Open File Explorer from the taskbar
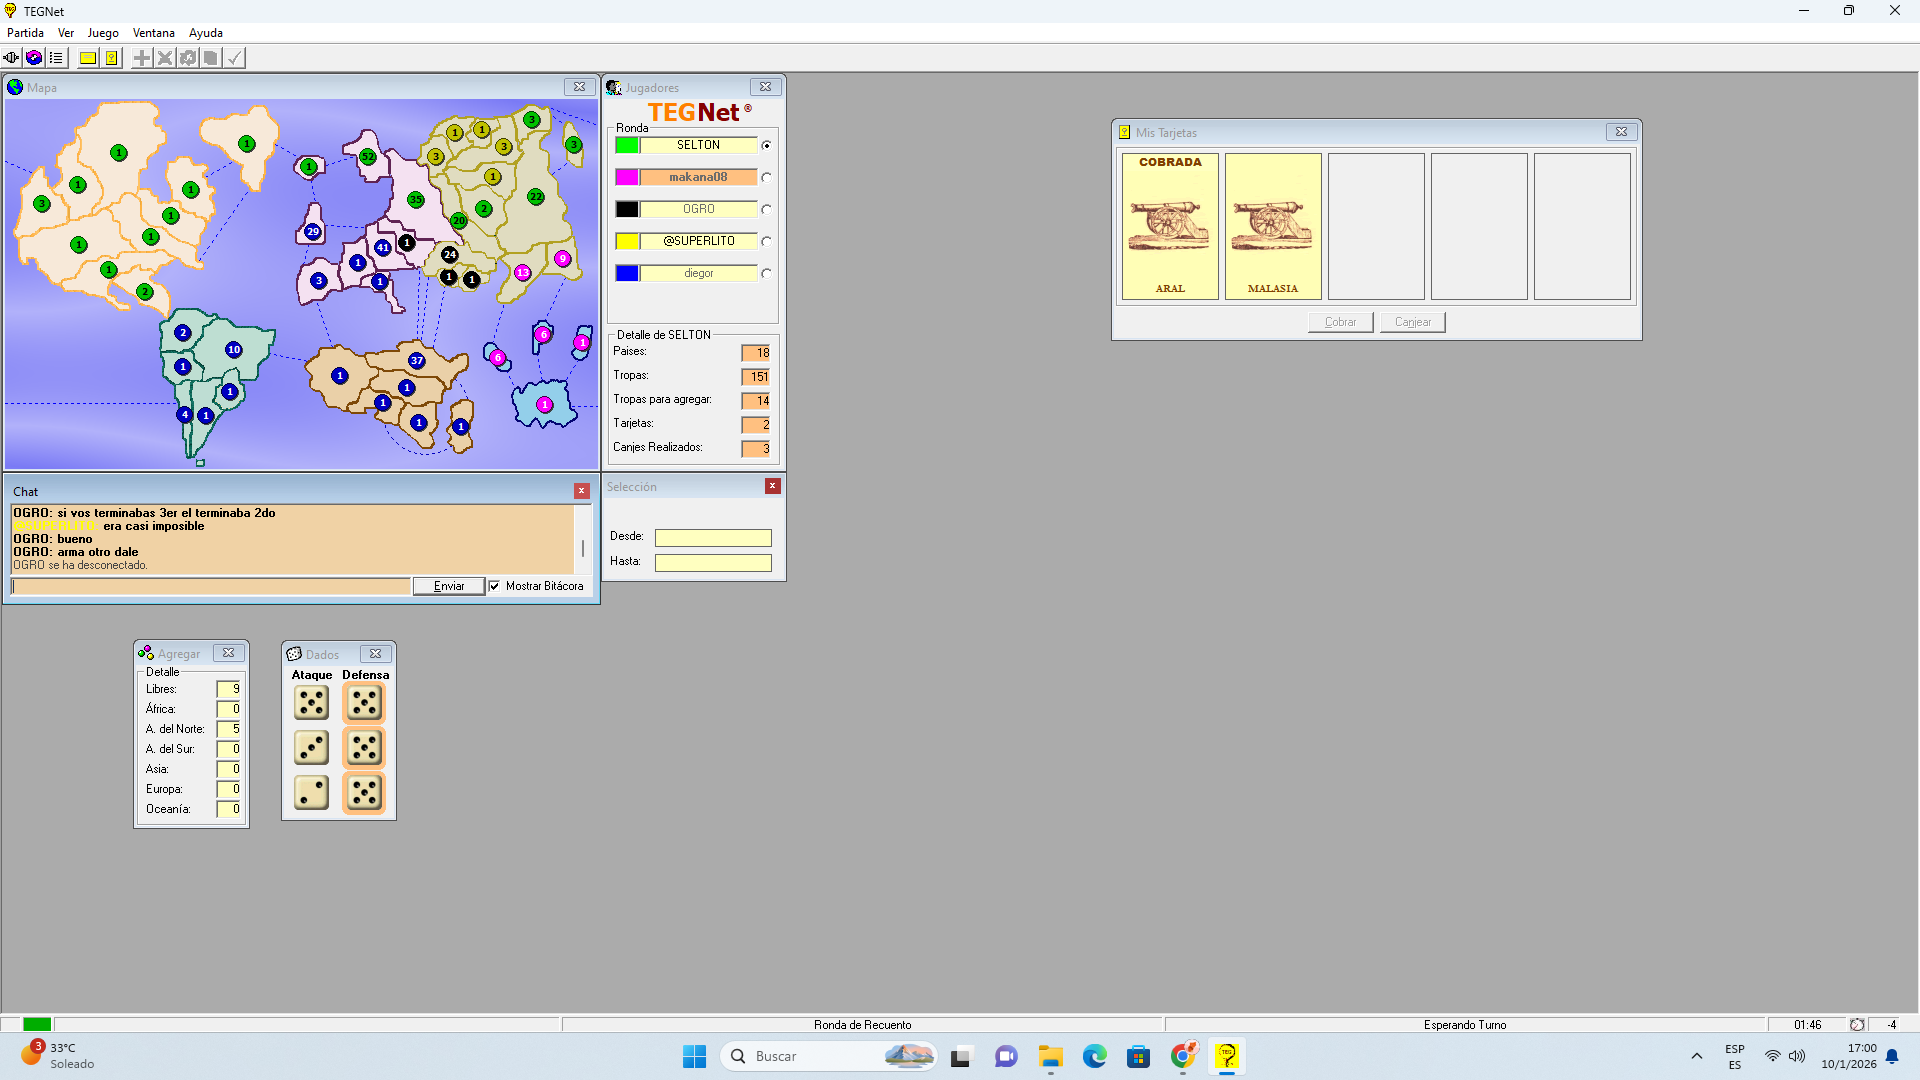Screen dimensions: 1920x1080 1050,1056
